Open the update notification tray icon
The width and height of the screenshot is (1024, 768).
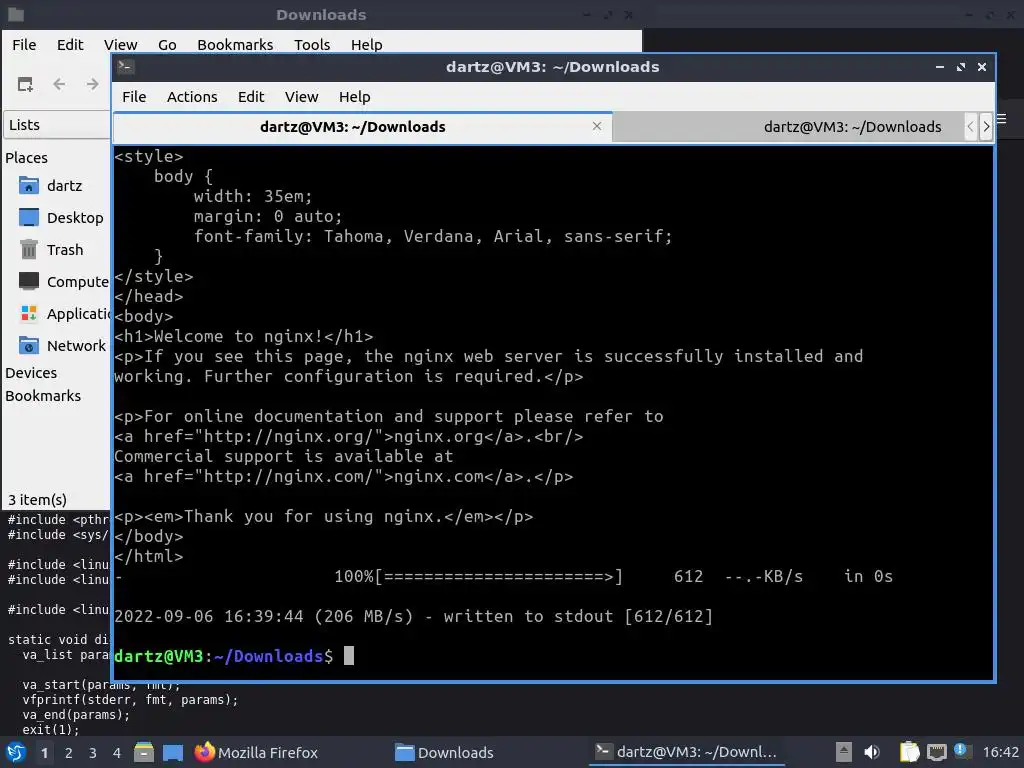click(x=961, y=750)
